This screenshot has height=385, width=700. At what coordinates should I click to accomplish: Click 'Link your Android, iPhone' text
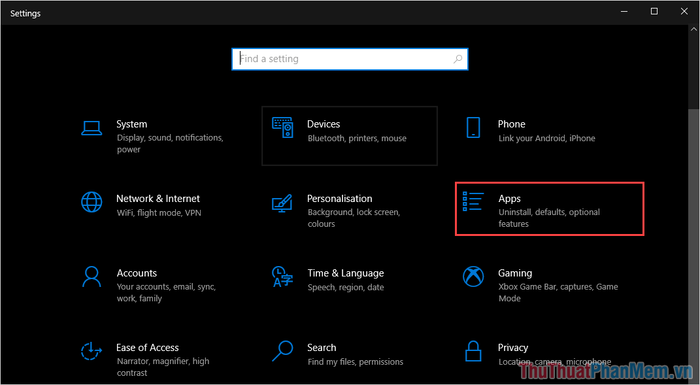click(x=547, y=138)
